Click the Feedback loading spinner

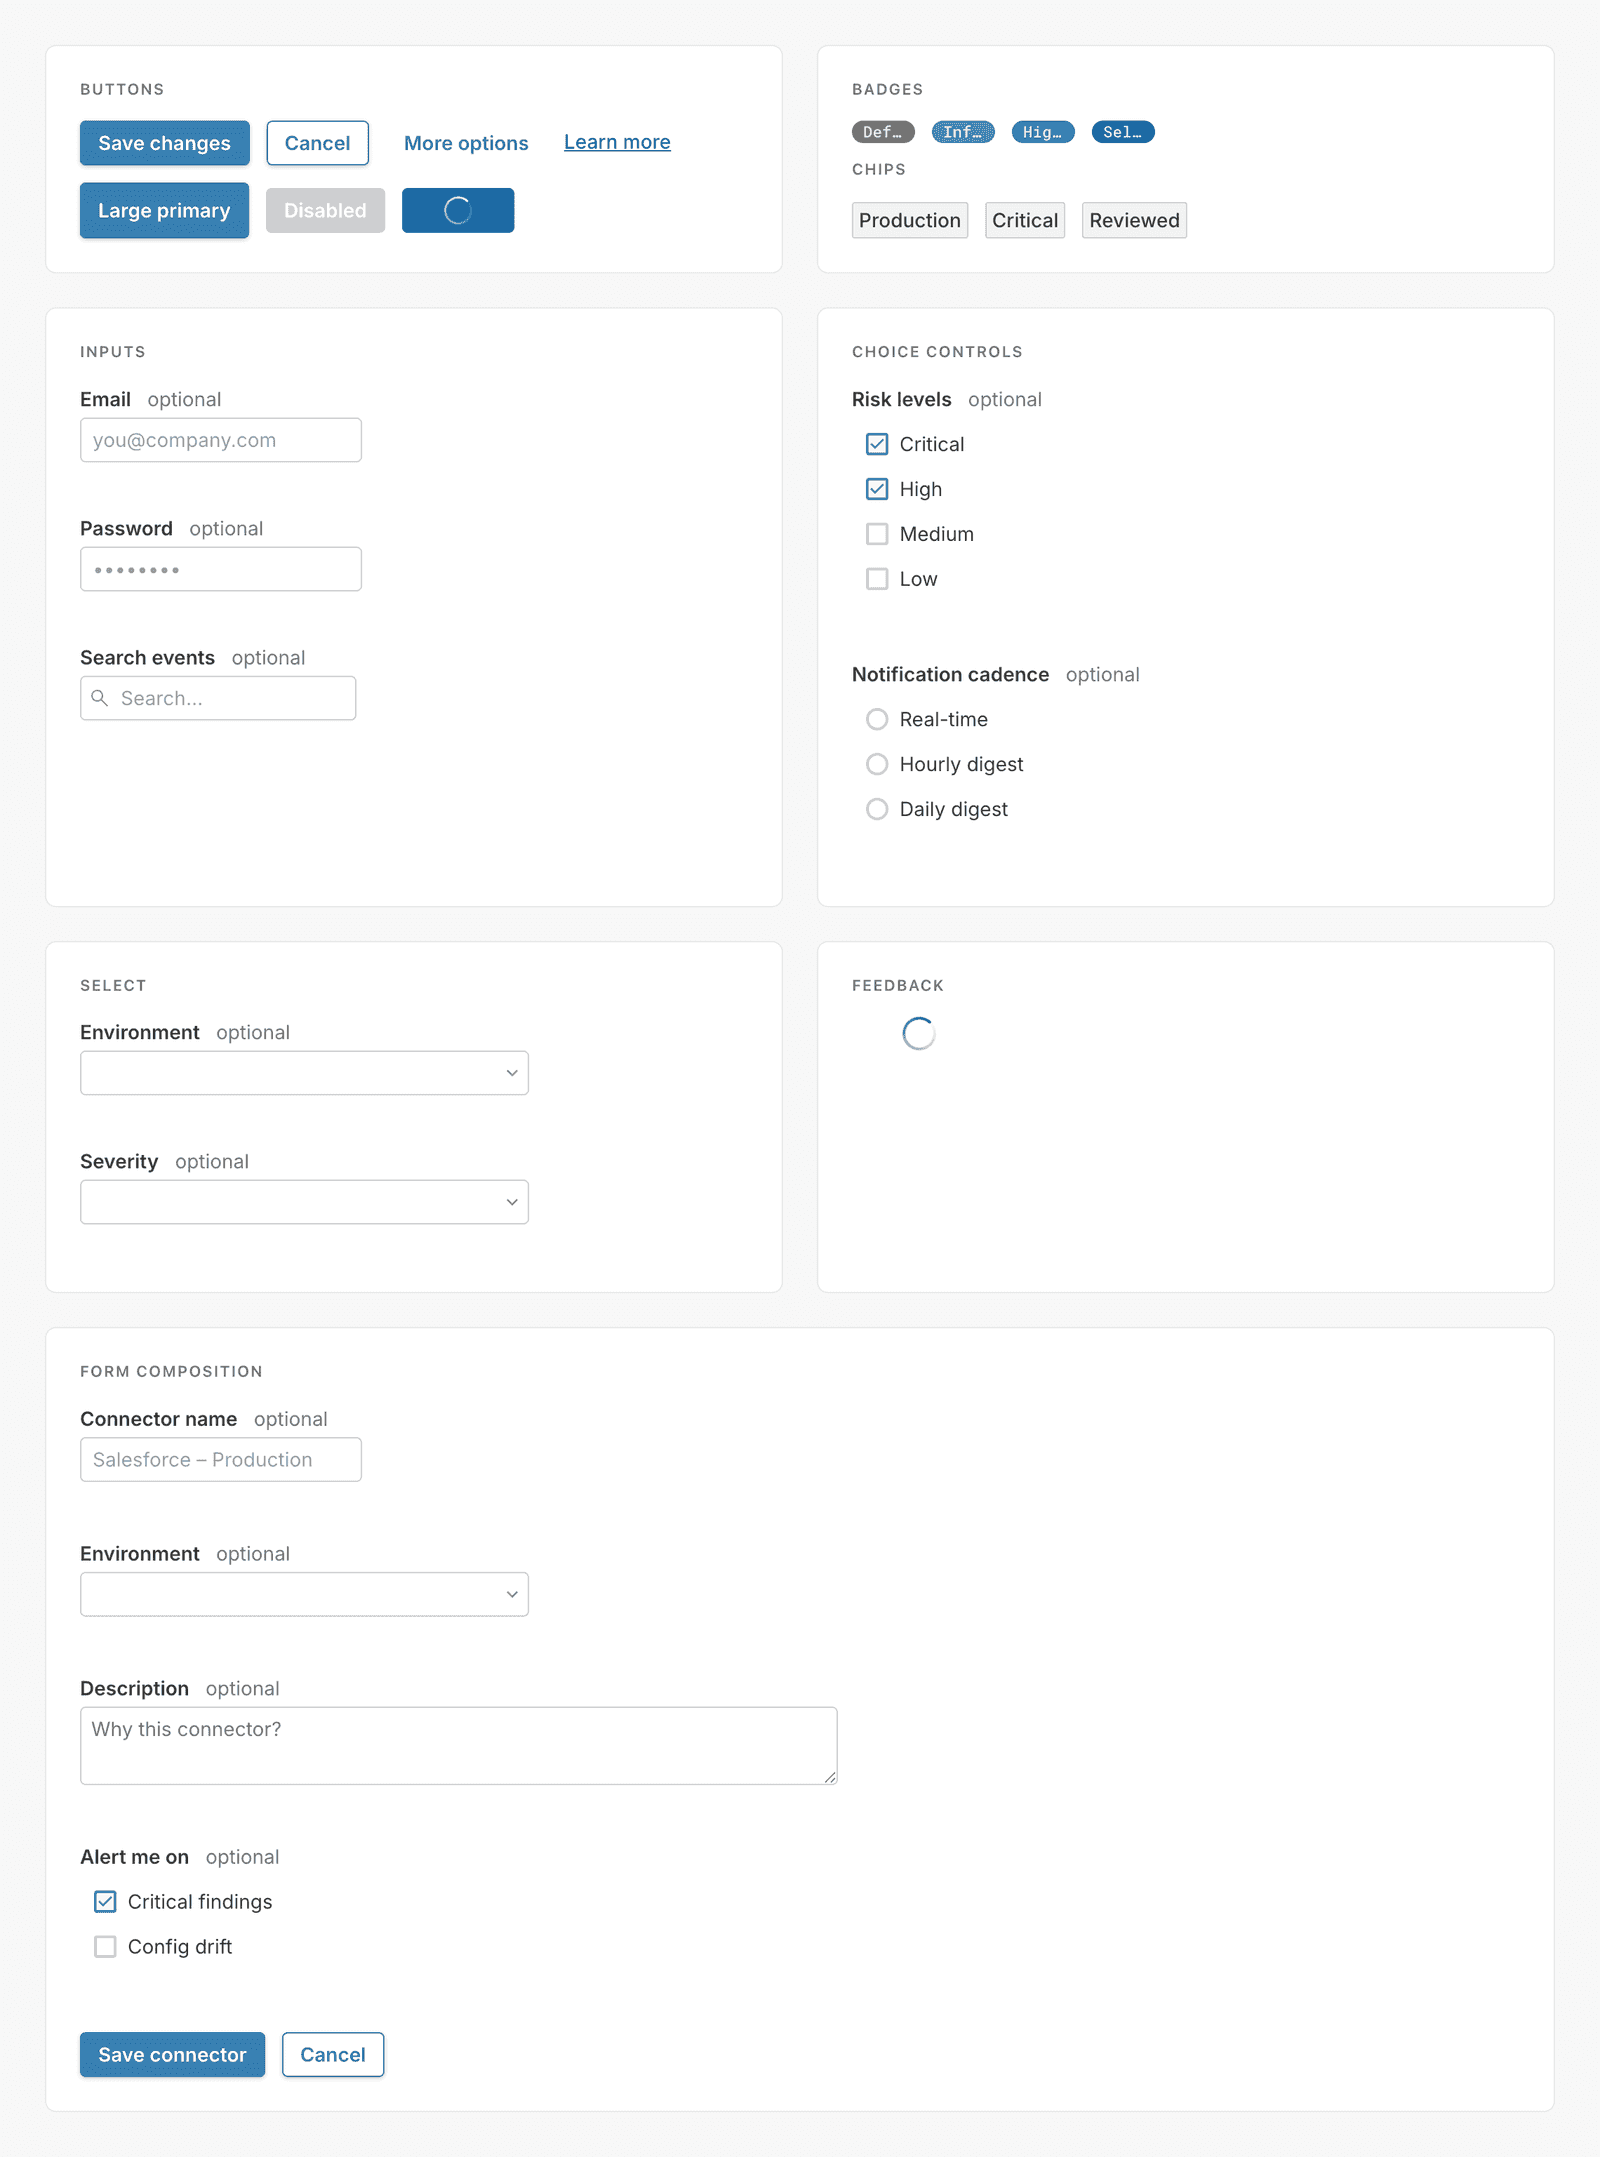pos(919,1034)
